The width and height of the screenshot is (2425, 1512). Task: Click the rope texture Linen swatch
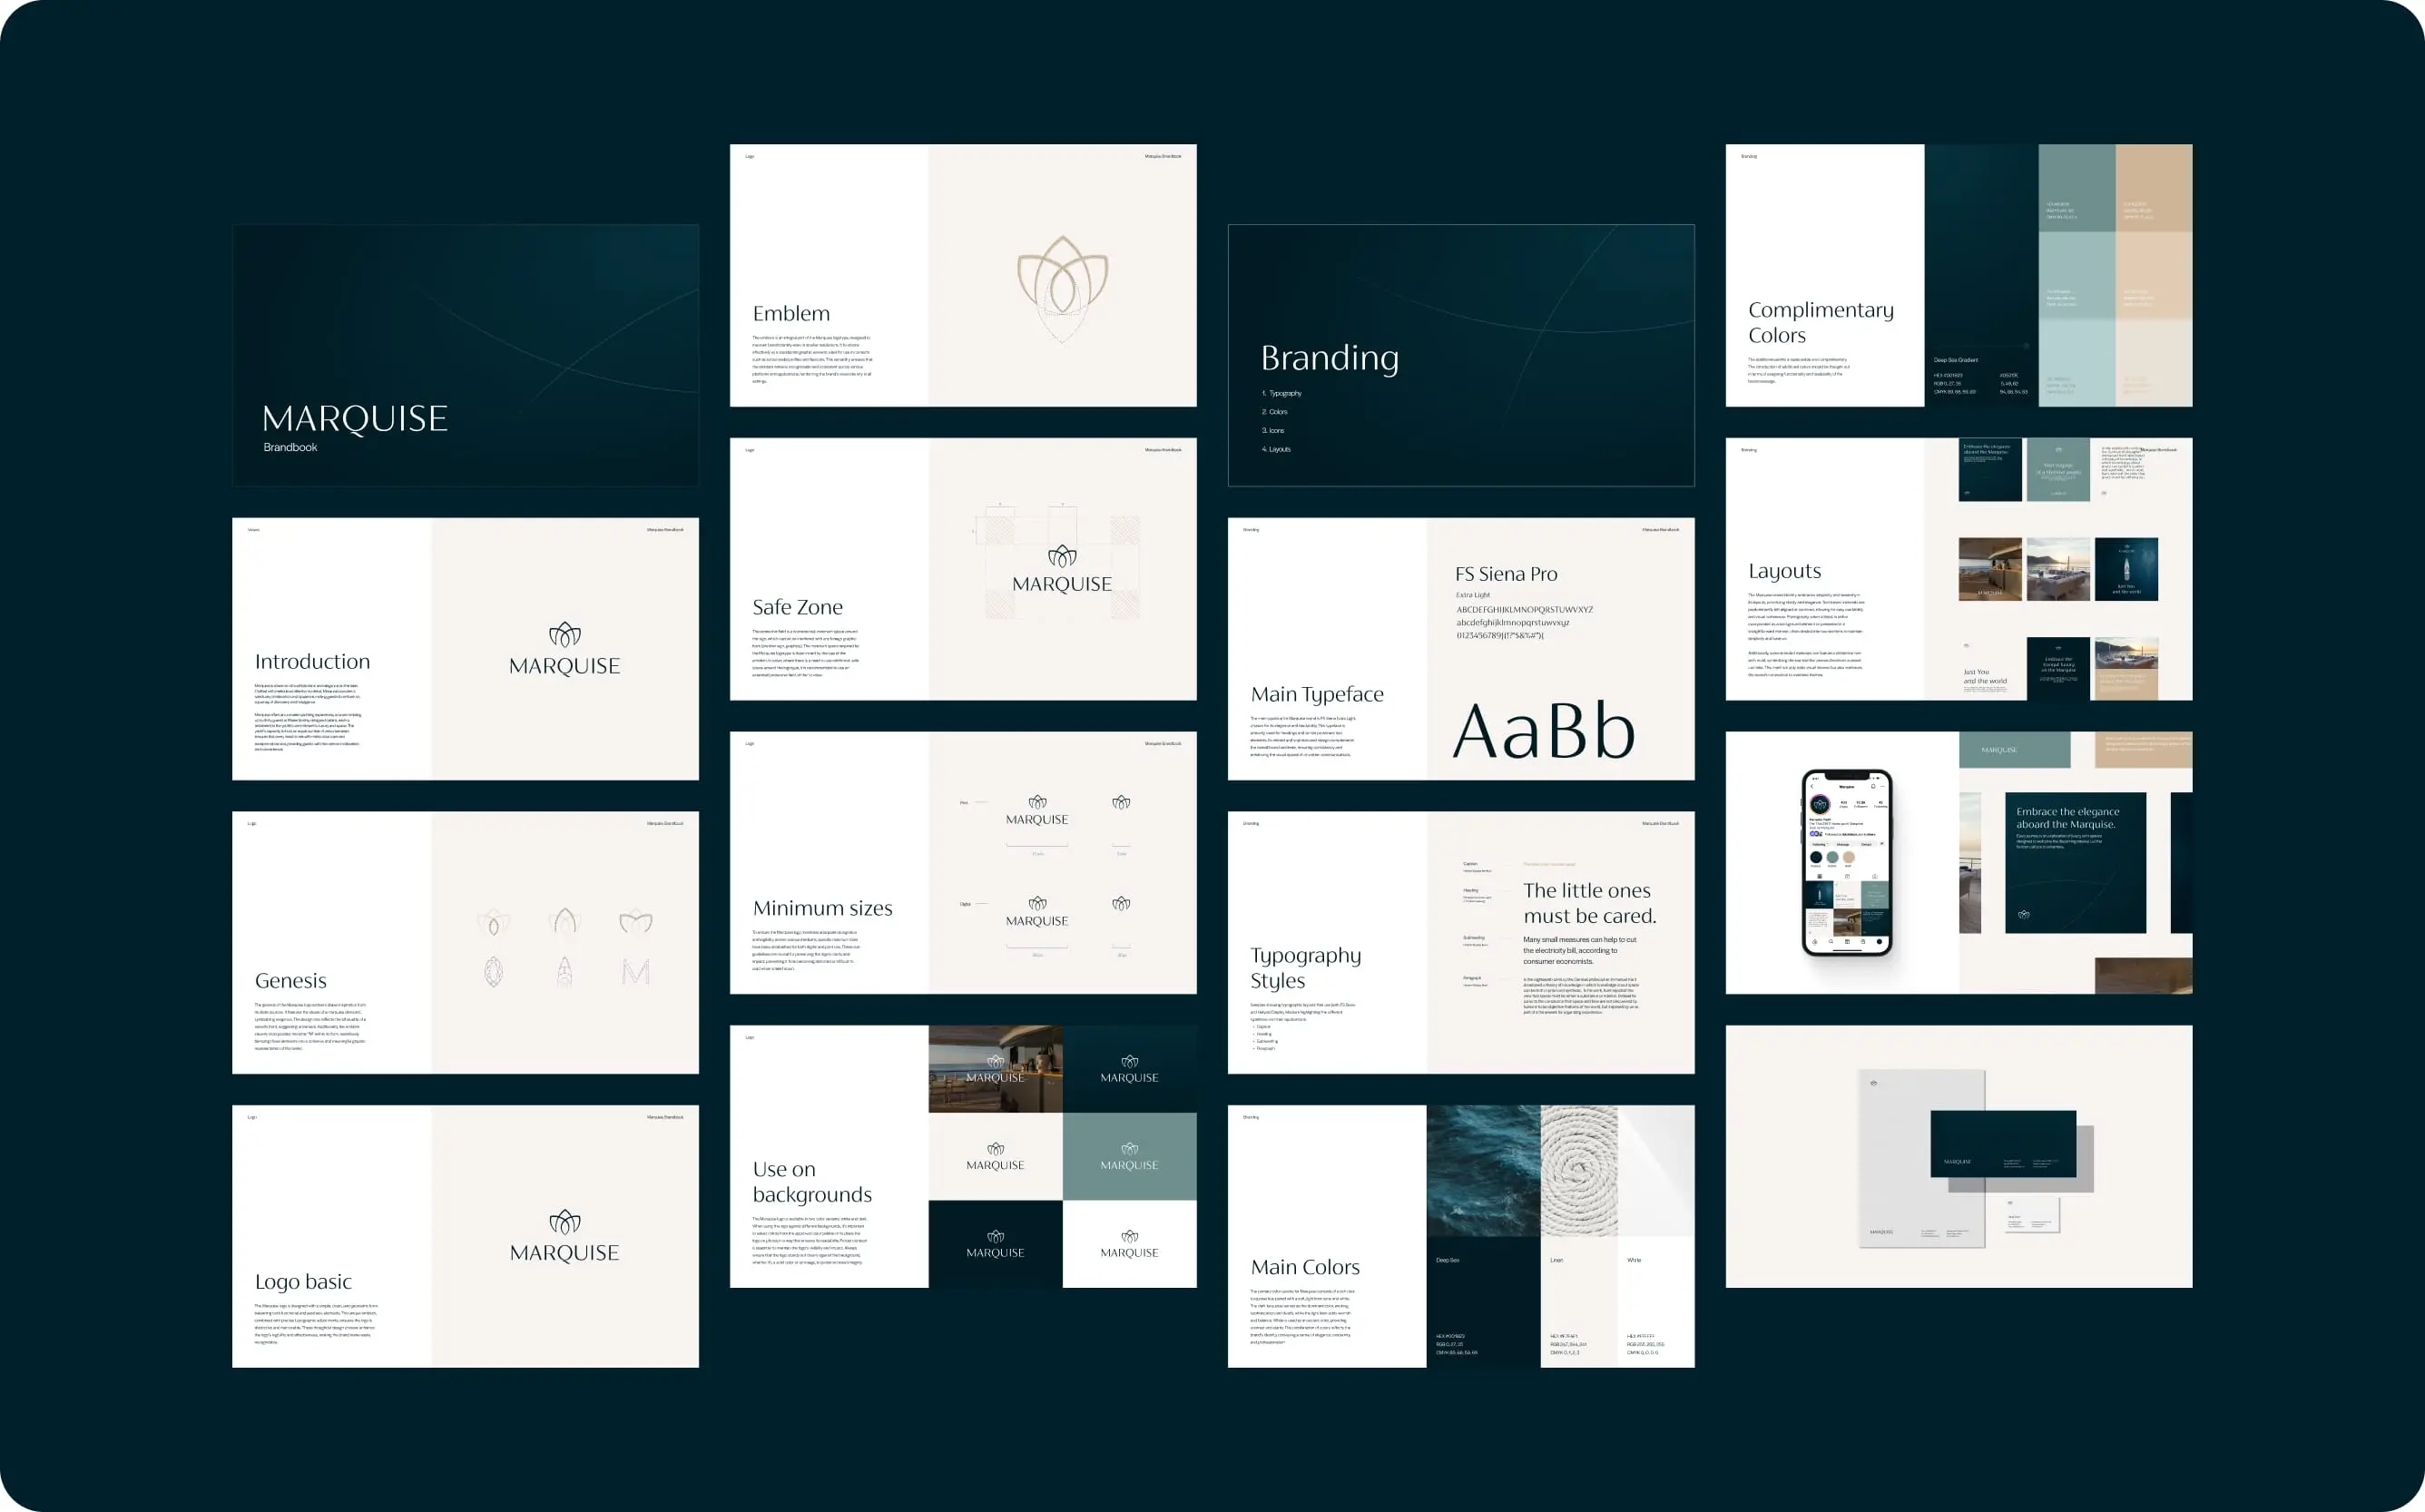click(x=1578, y=1170)
